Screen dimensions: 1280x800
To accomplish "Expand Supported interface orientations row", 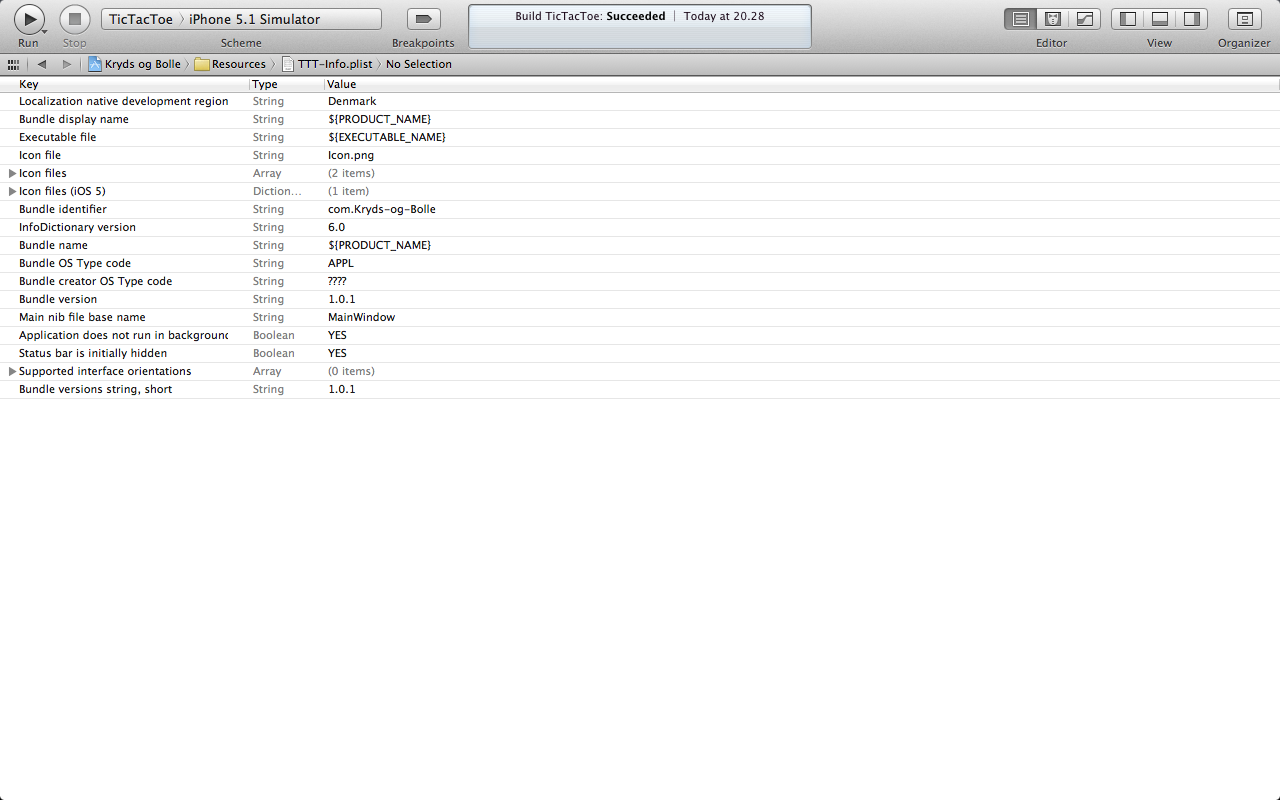I will pyautogui.click(x=12, y=372).
